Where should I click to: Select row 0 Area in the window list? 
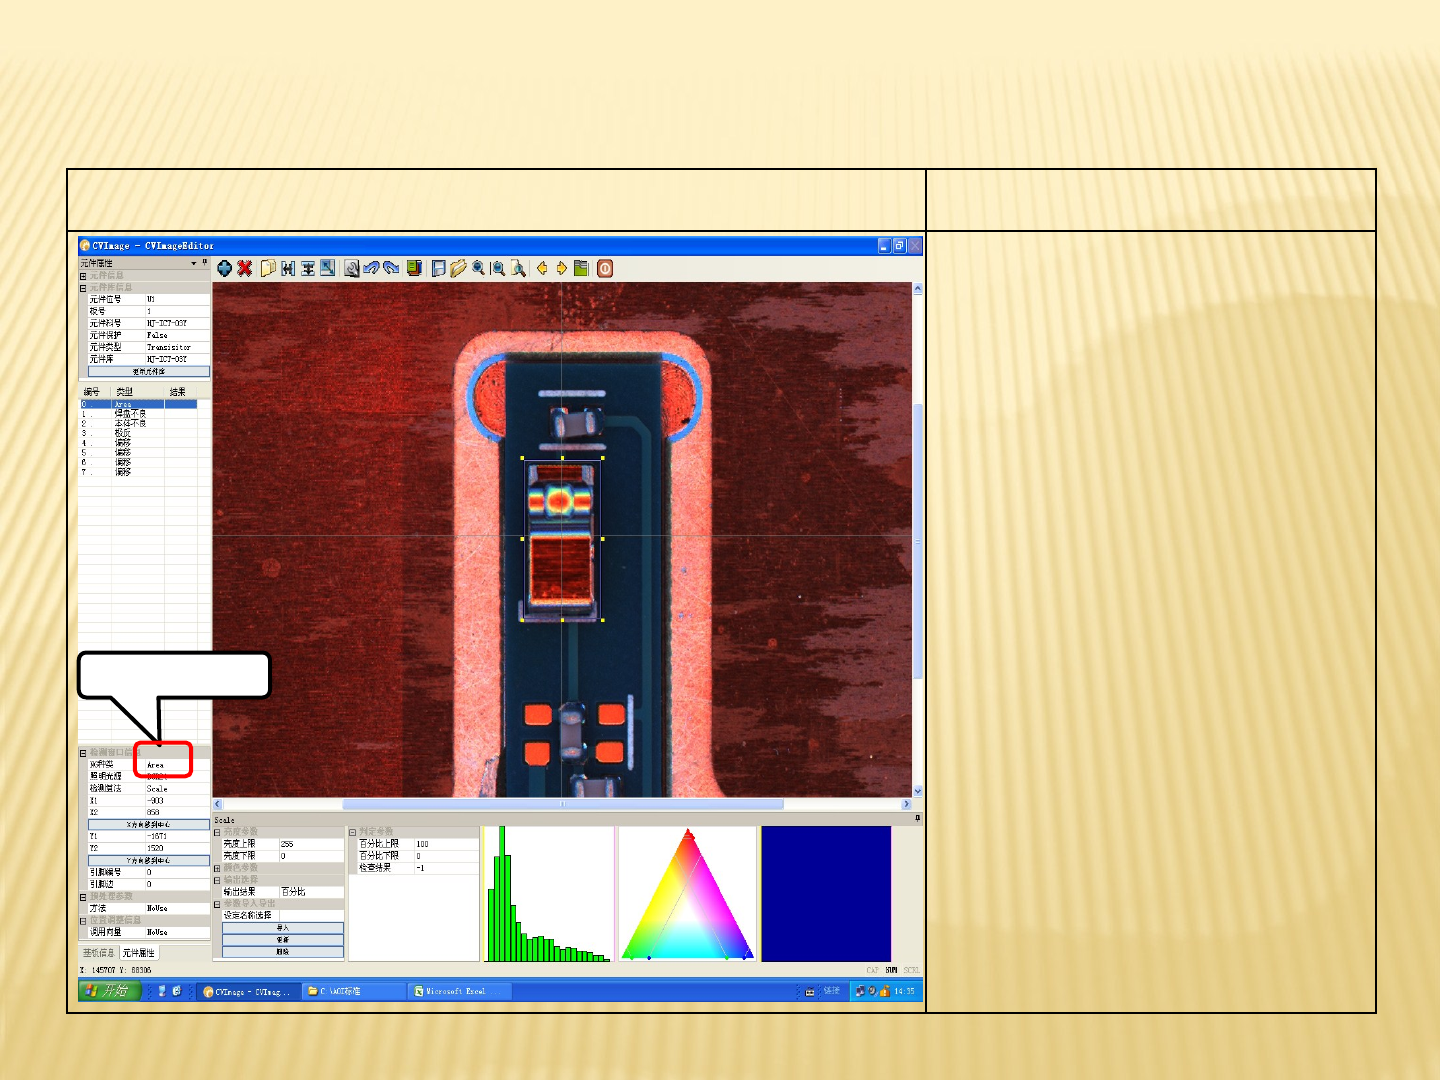139,404
